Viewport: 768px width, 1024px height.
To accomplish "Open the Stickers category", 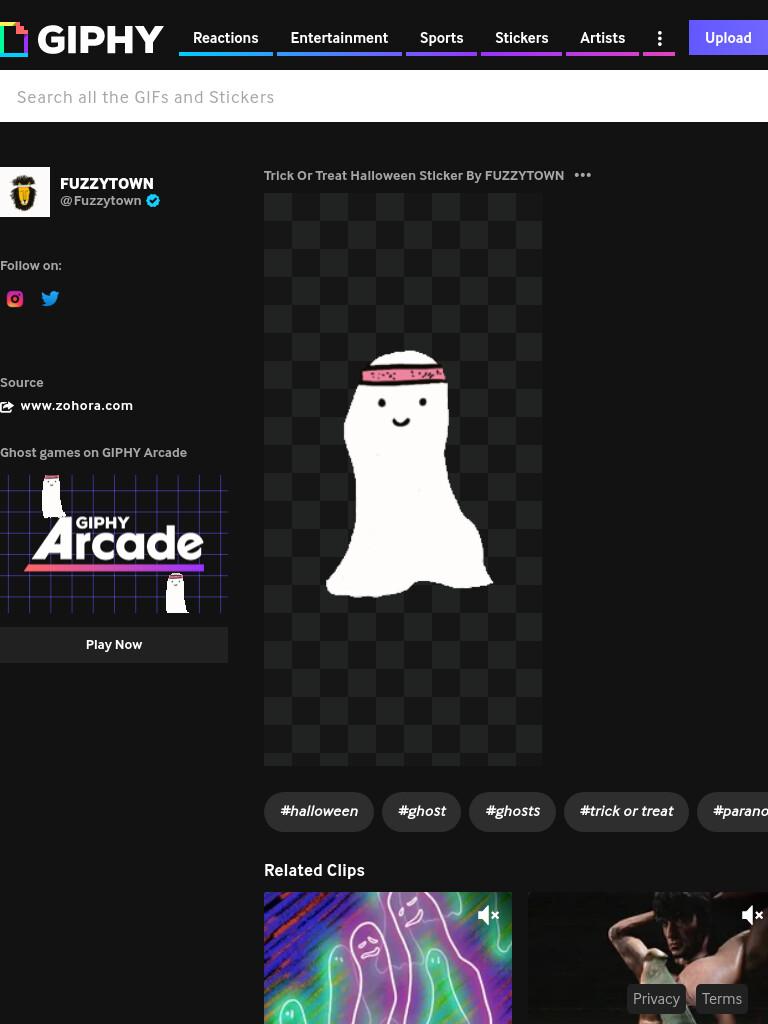I will [521, 38].
